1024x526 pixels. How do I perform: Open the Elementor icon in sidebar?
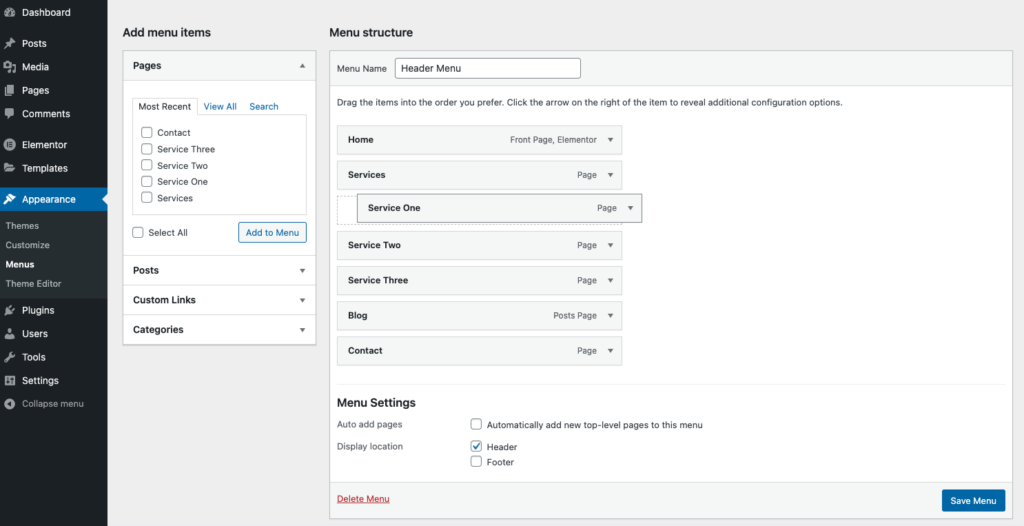point(9,144)
